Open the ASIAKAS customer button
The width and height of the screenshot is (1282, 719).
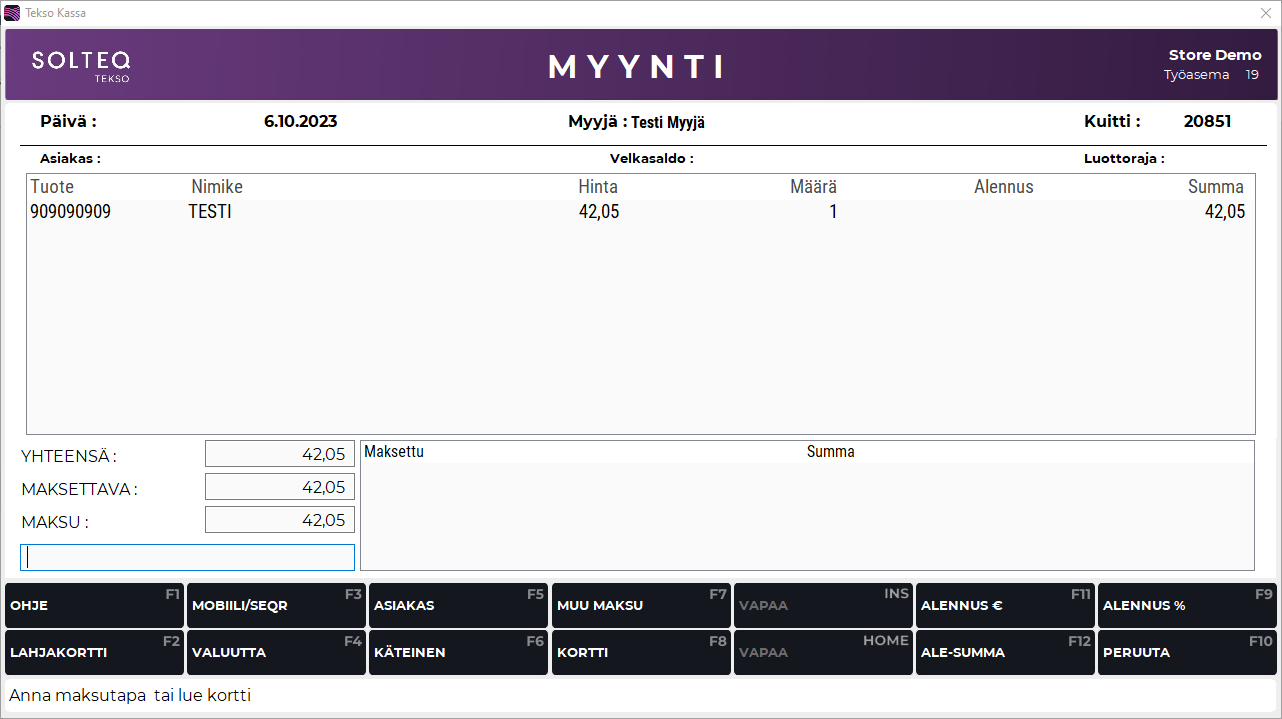(458, 605)
